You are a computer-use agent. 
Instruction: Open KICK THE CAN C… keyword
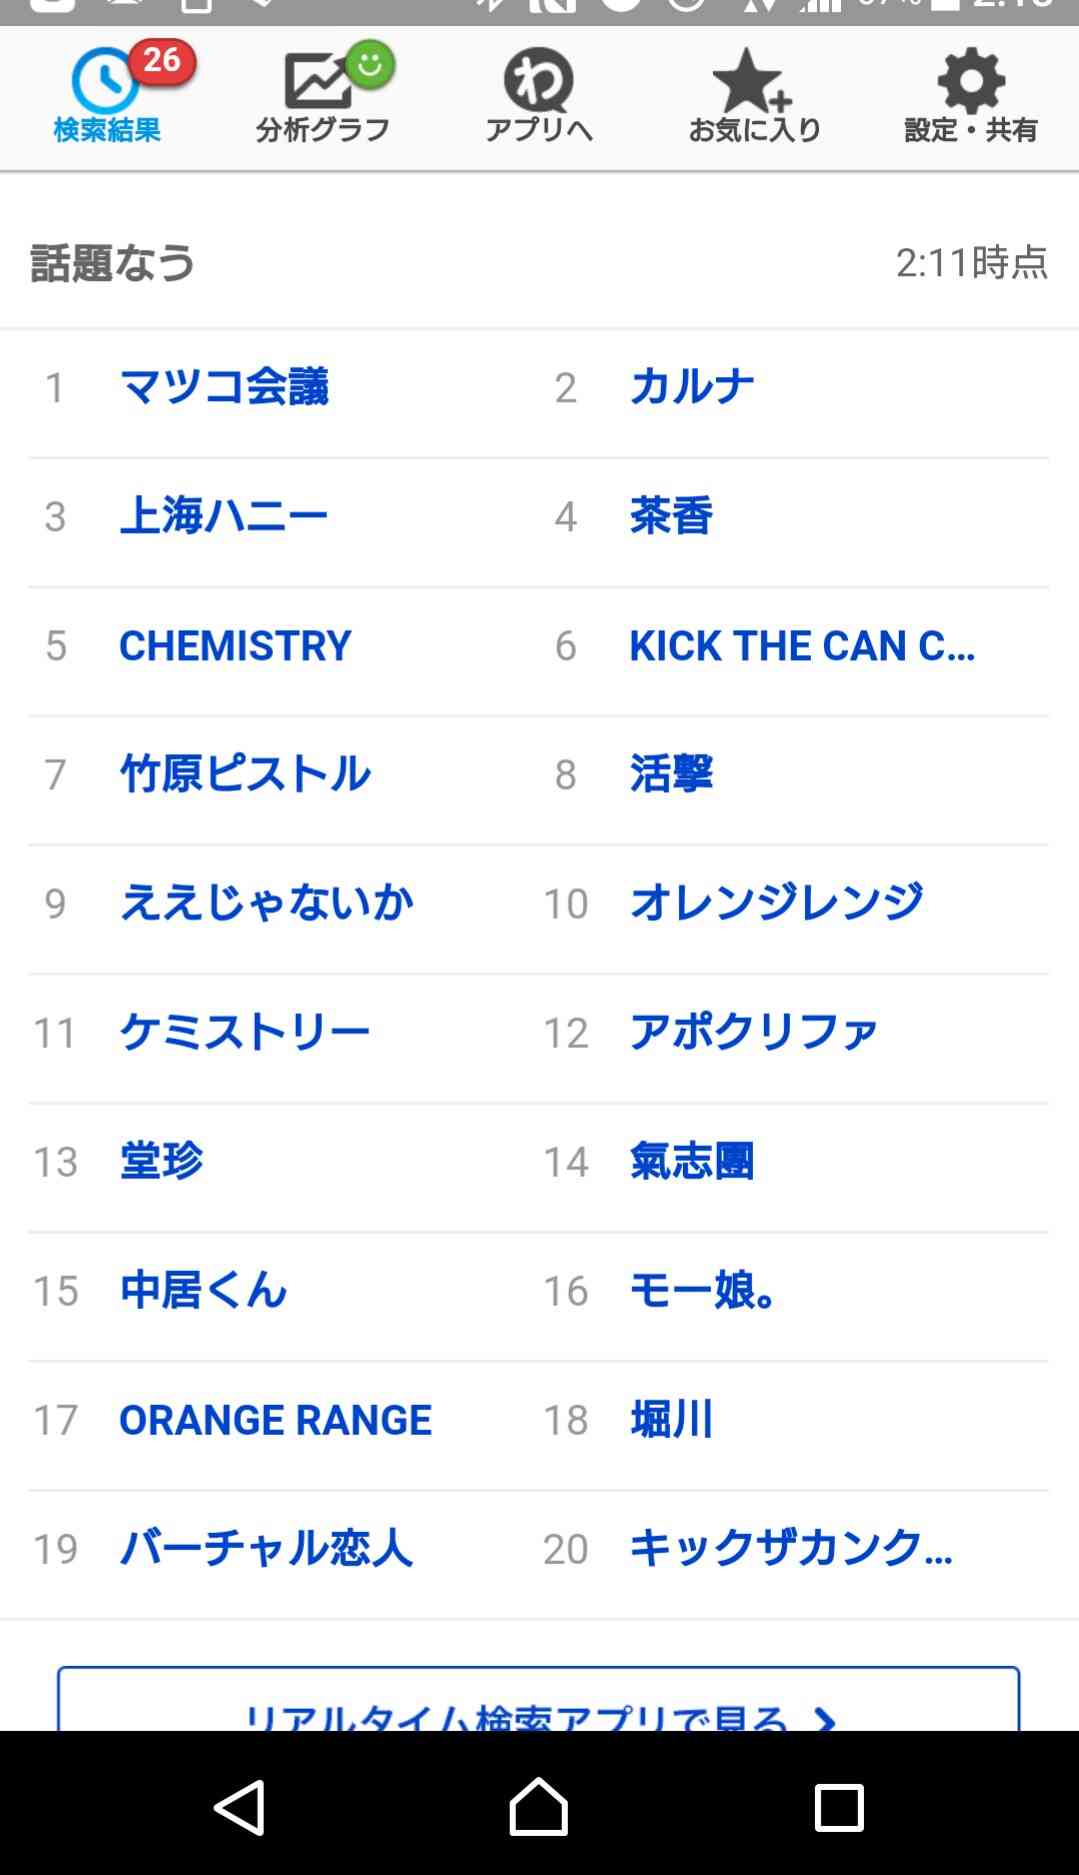pyautogui.click(x=802, y=645)
